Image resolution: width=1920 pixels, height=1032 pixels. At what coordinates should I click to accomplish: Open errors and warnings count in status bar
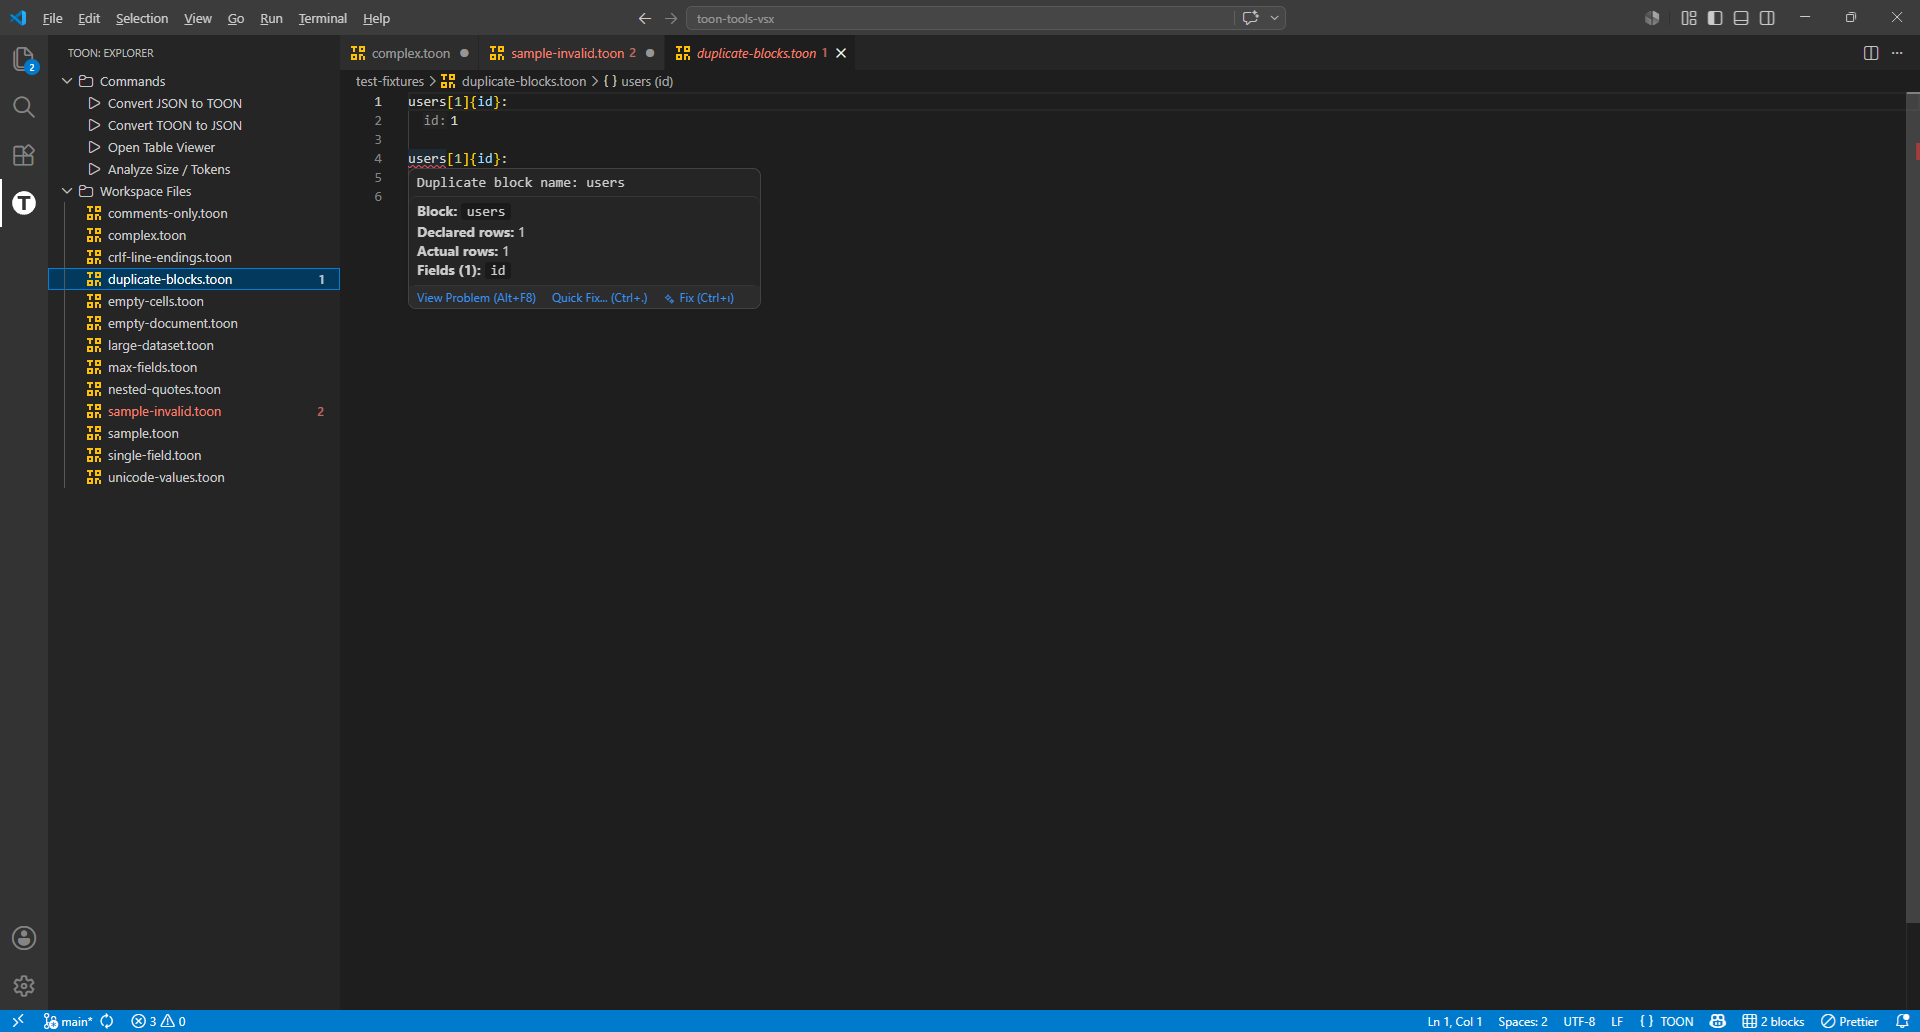tap(159, 1021)
